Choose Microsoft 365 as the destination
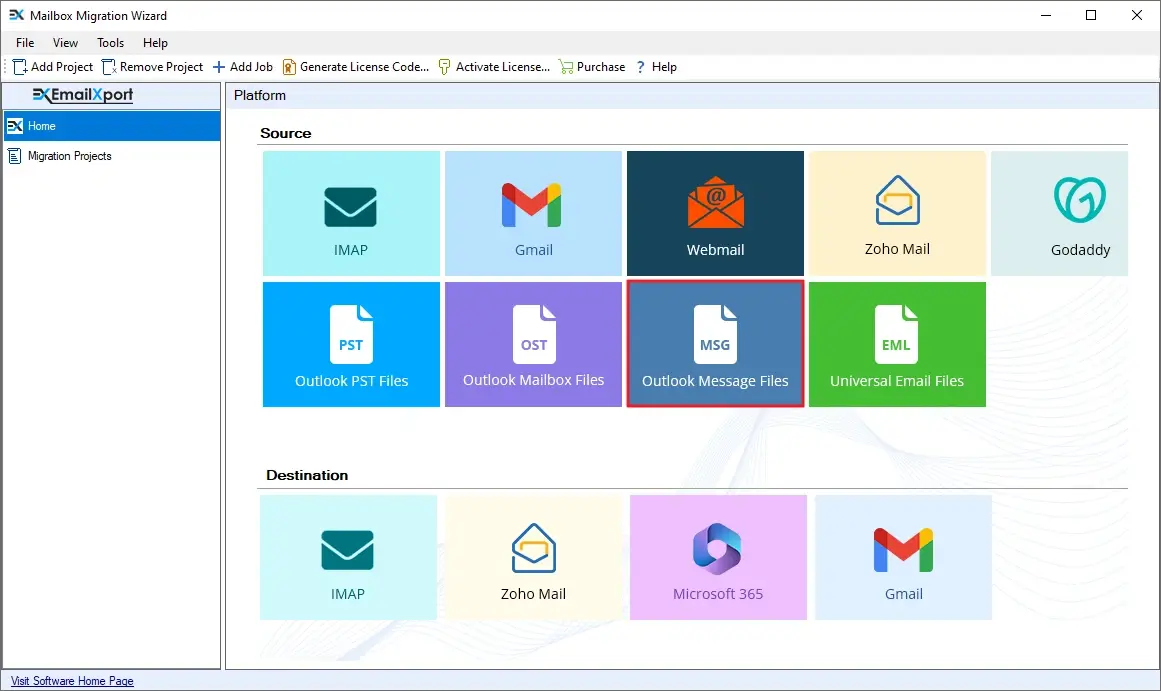The width and height of the screenshot is (1161, 691). [718, 556]
